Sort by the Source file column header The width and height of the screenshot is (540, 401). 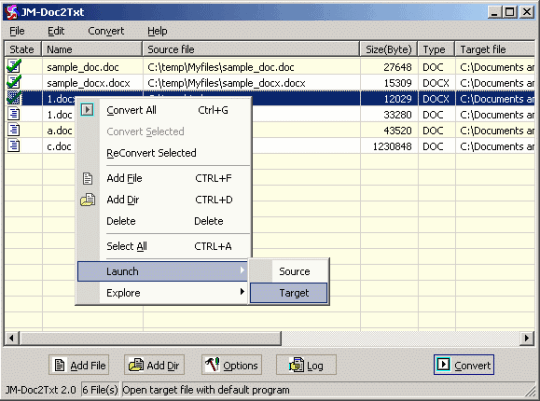251,49
